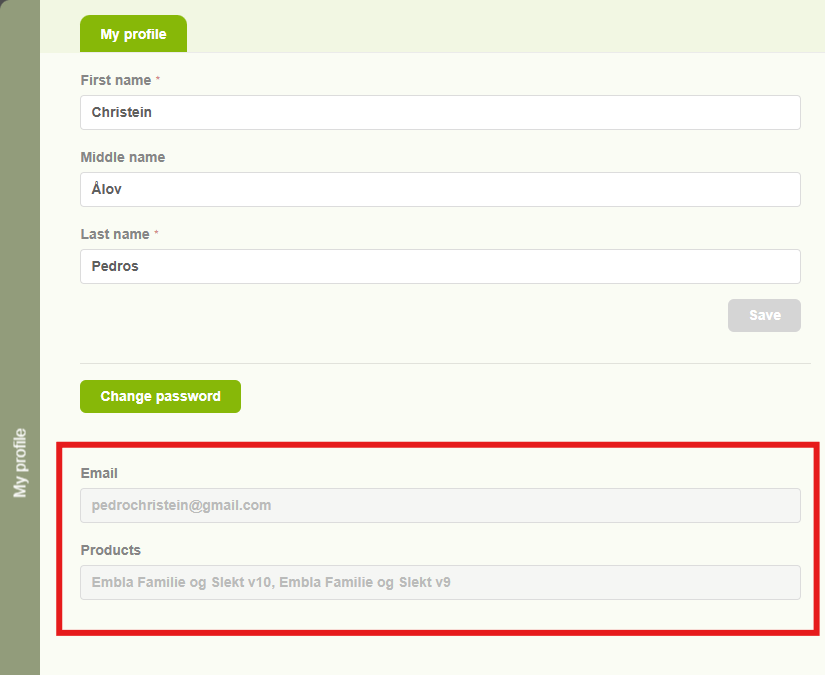This screenshot has width=825, height=675.
Task: Click the red asterisk beside Last name
Action: (156, 233)
